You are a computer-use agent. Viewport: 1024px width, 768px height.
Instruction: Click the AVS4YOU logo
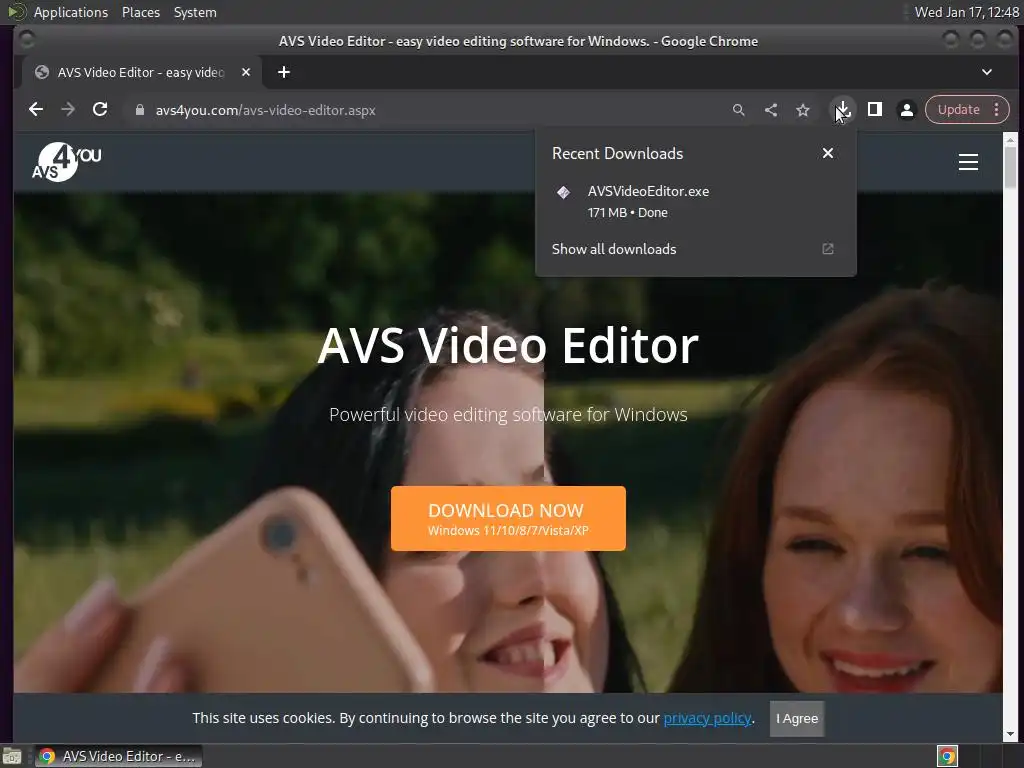point(67,162)
